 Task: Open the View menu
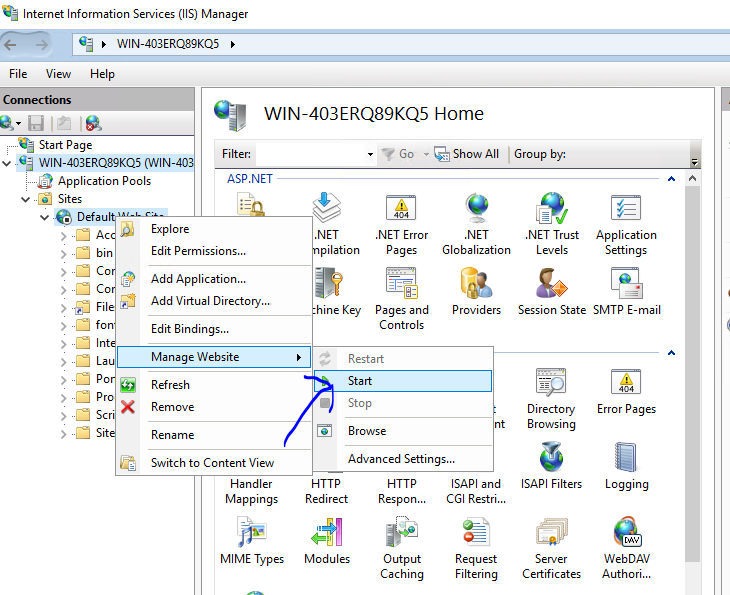(x=58, y=74)
